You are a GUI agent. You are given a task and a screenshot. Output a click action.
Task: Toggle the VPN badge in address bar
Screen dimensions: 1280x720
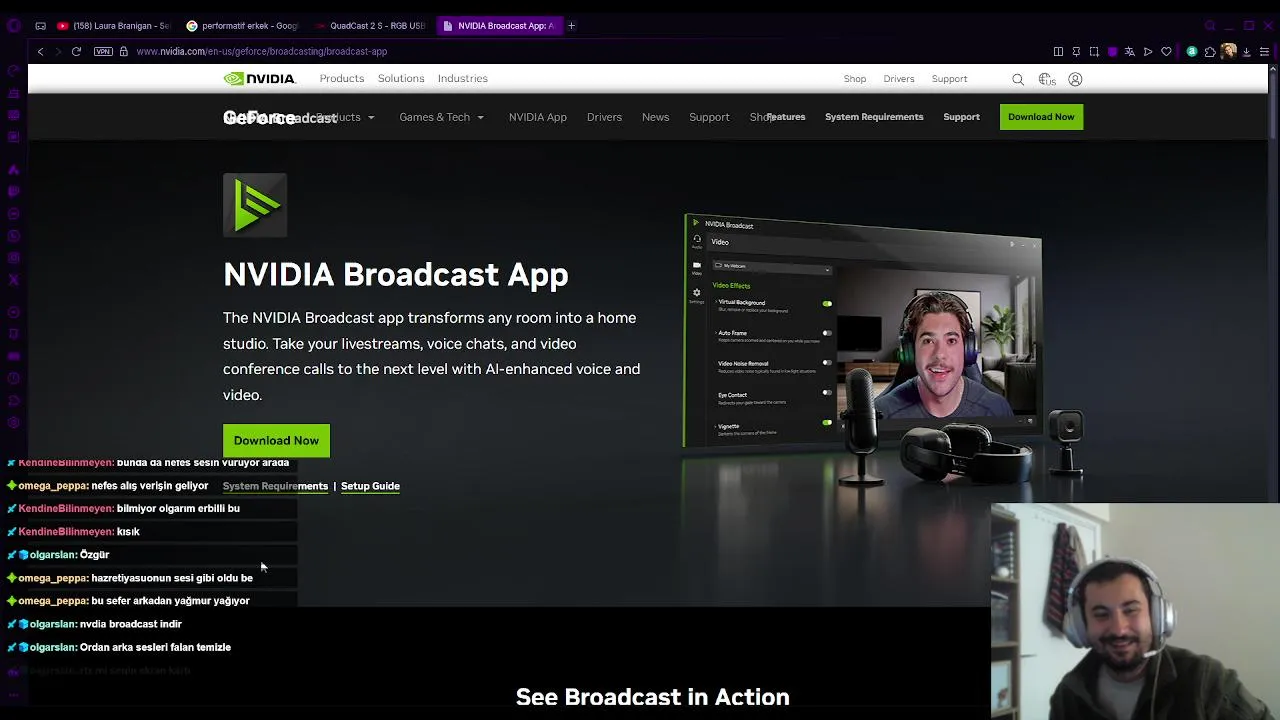[x=103, y=51]
